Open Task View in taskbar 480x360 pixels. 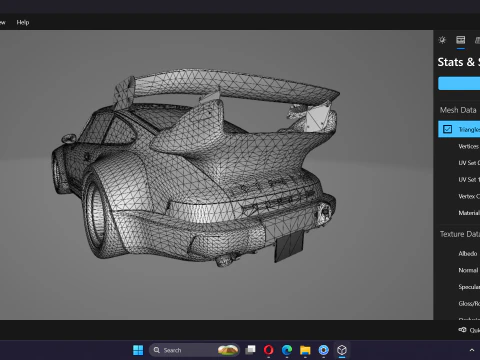click(x=250, y=350)
